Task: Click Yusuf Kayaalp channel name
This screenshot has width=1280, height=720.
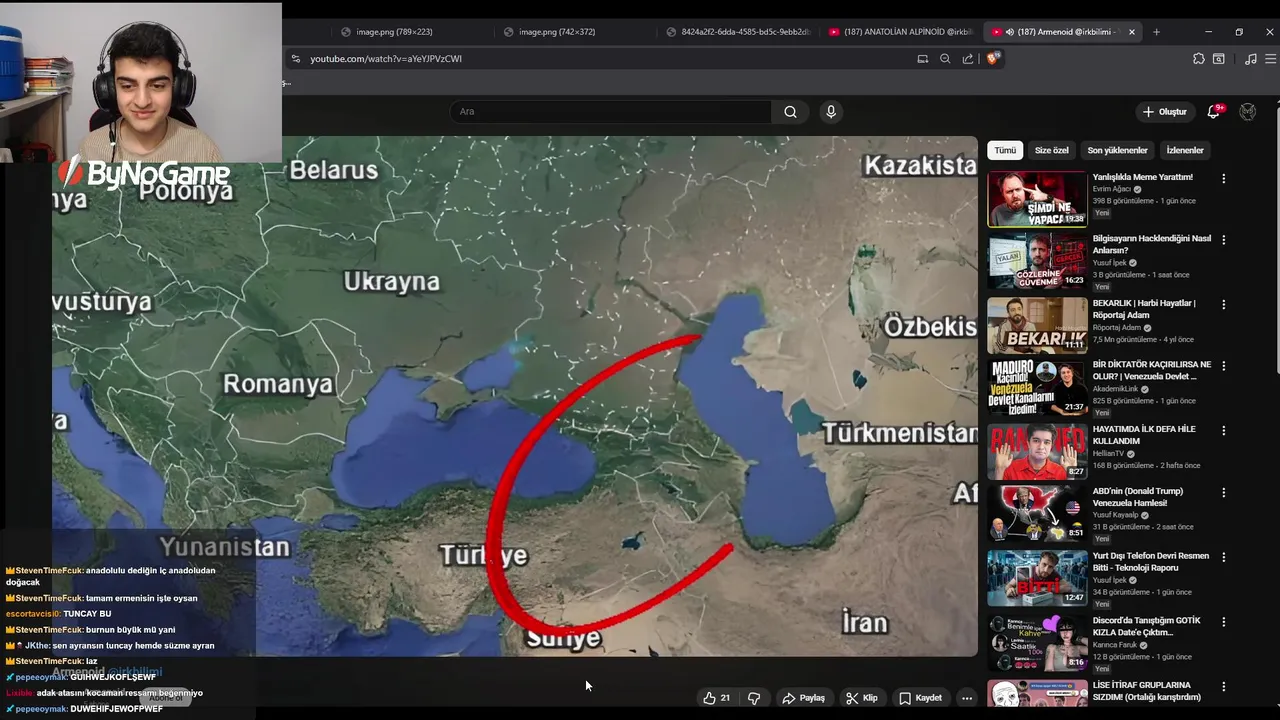Action: (x=1116, y=515)
